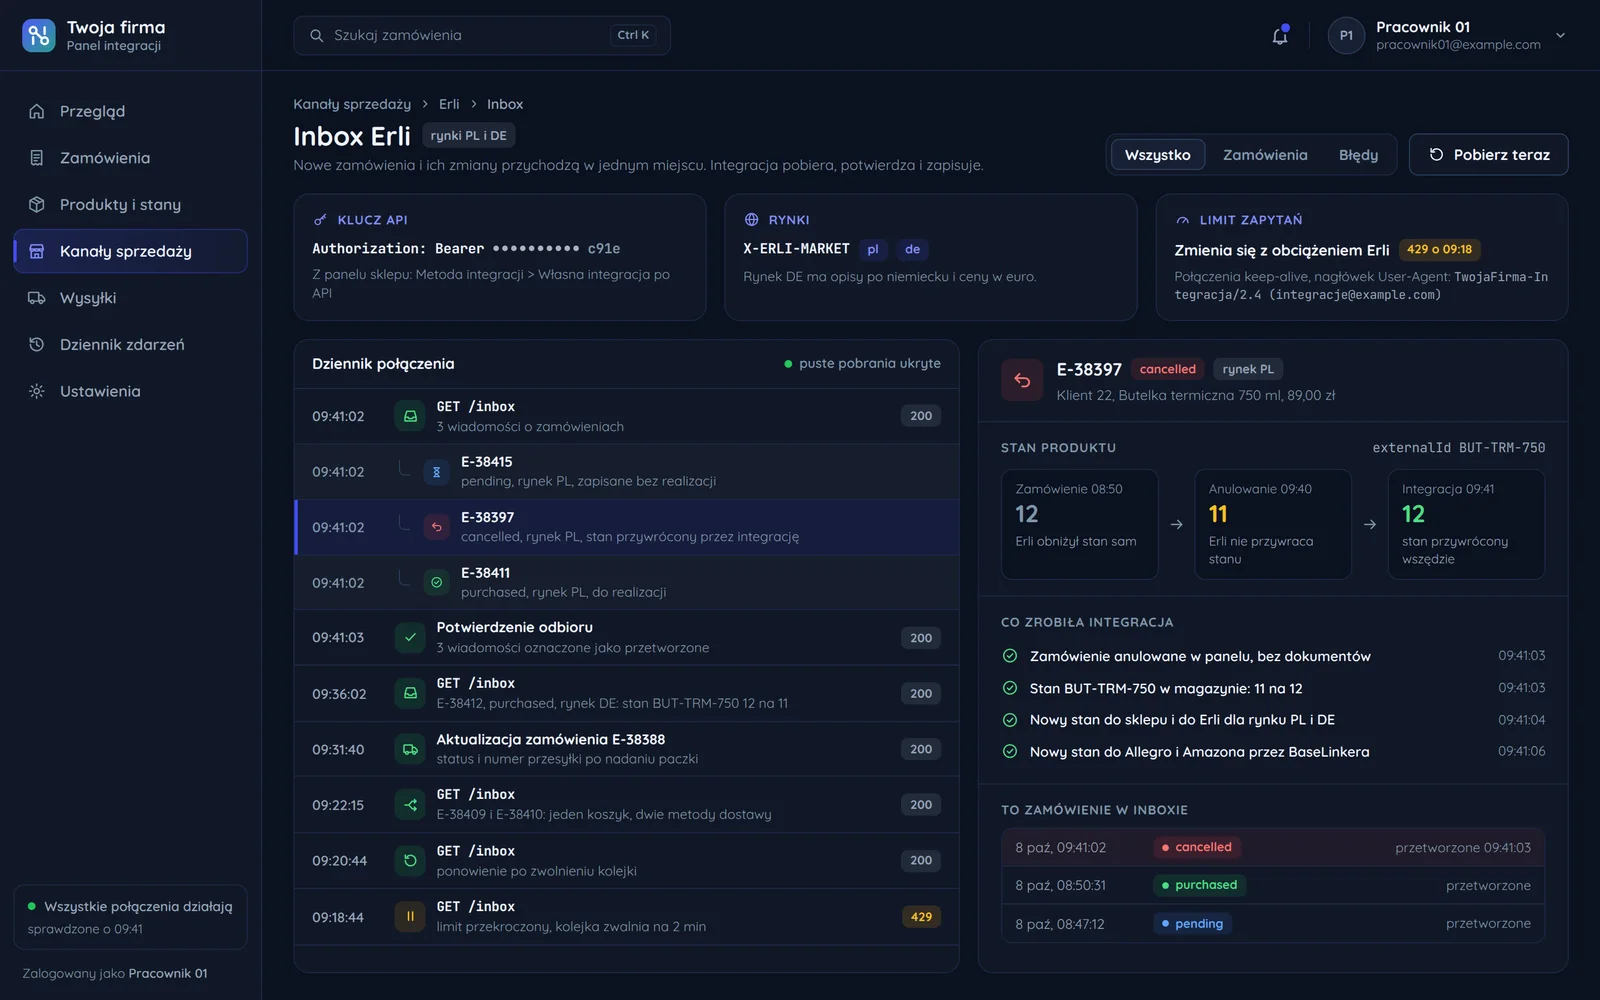Click the inbox icon on the 09:36:02 row
This screenshot has width=1600, height=1000.
click(x=410, y=693)
